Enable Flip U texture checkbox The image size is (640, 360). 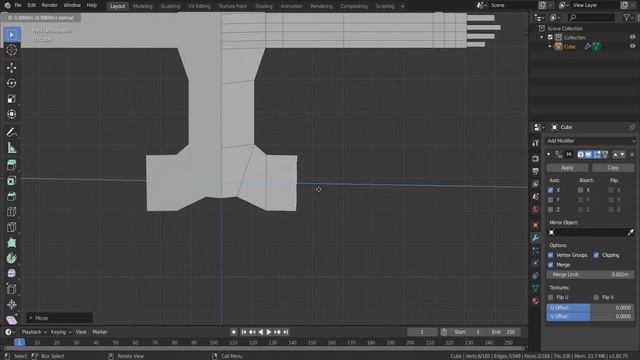(x=551, y=298)
